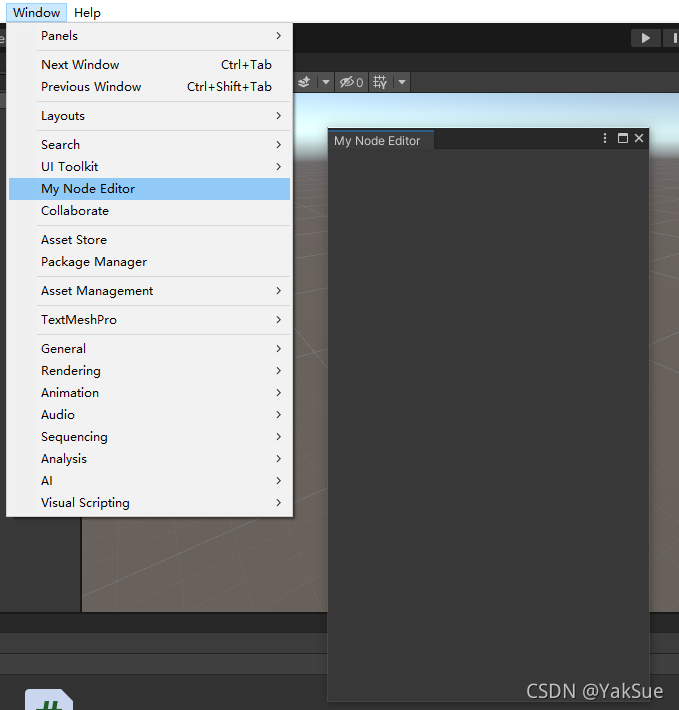The height and width of the screenshot is (710, 679).
Task: Expand the Rendering submenu
Action: [149, 371]
